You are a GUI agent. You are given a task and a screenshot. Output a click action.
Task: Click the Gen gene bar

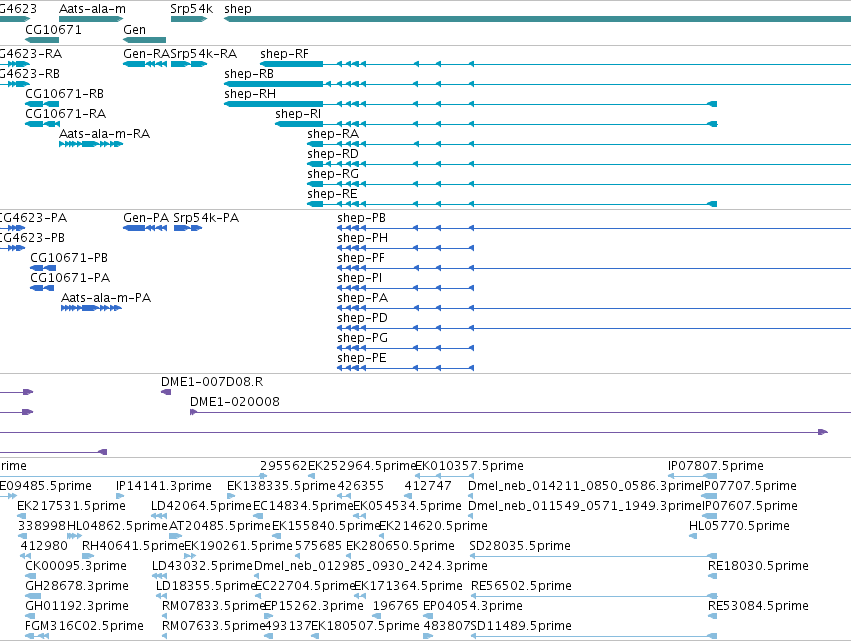coord(144,40)
